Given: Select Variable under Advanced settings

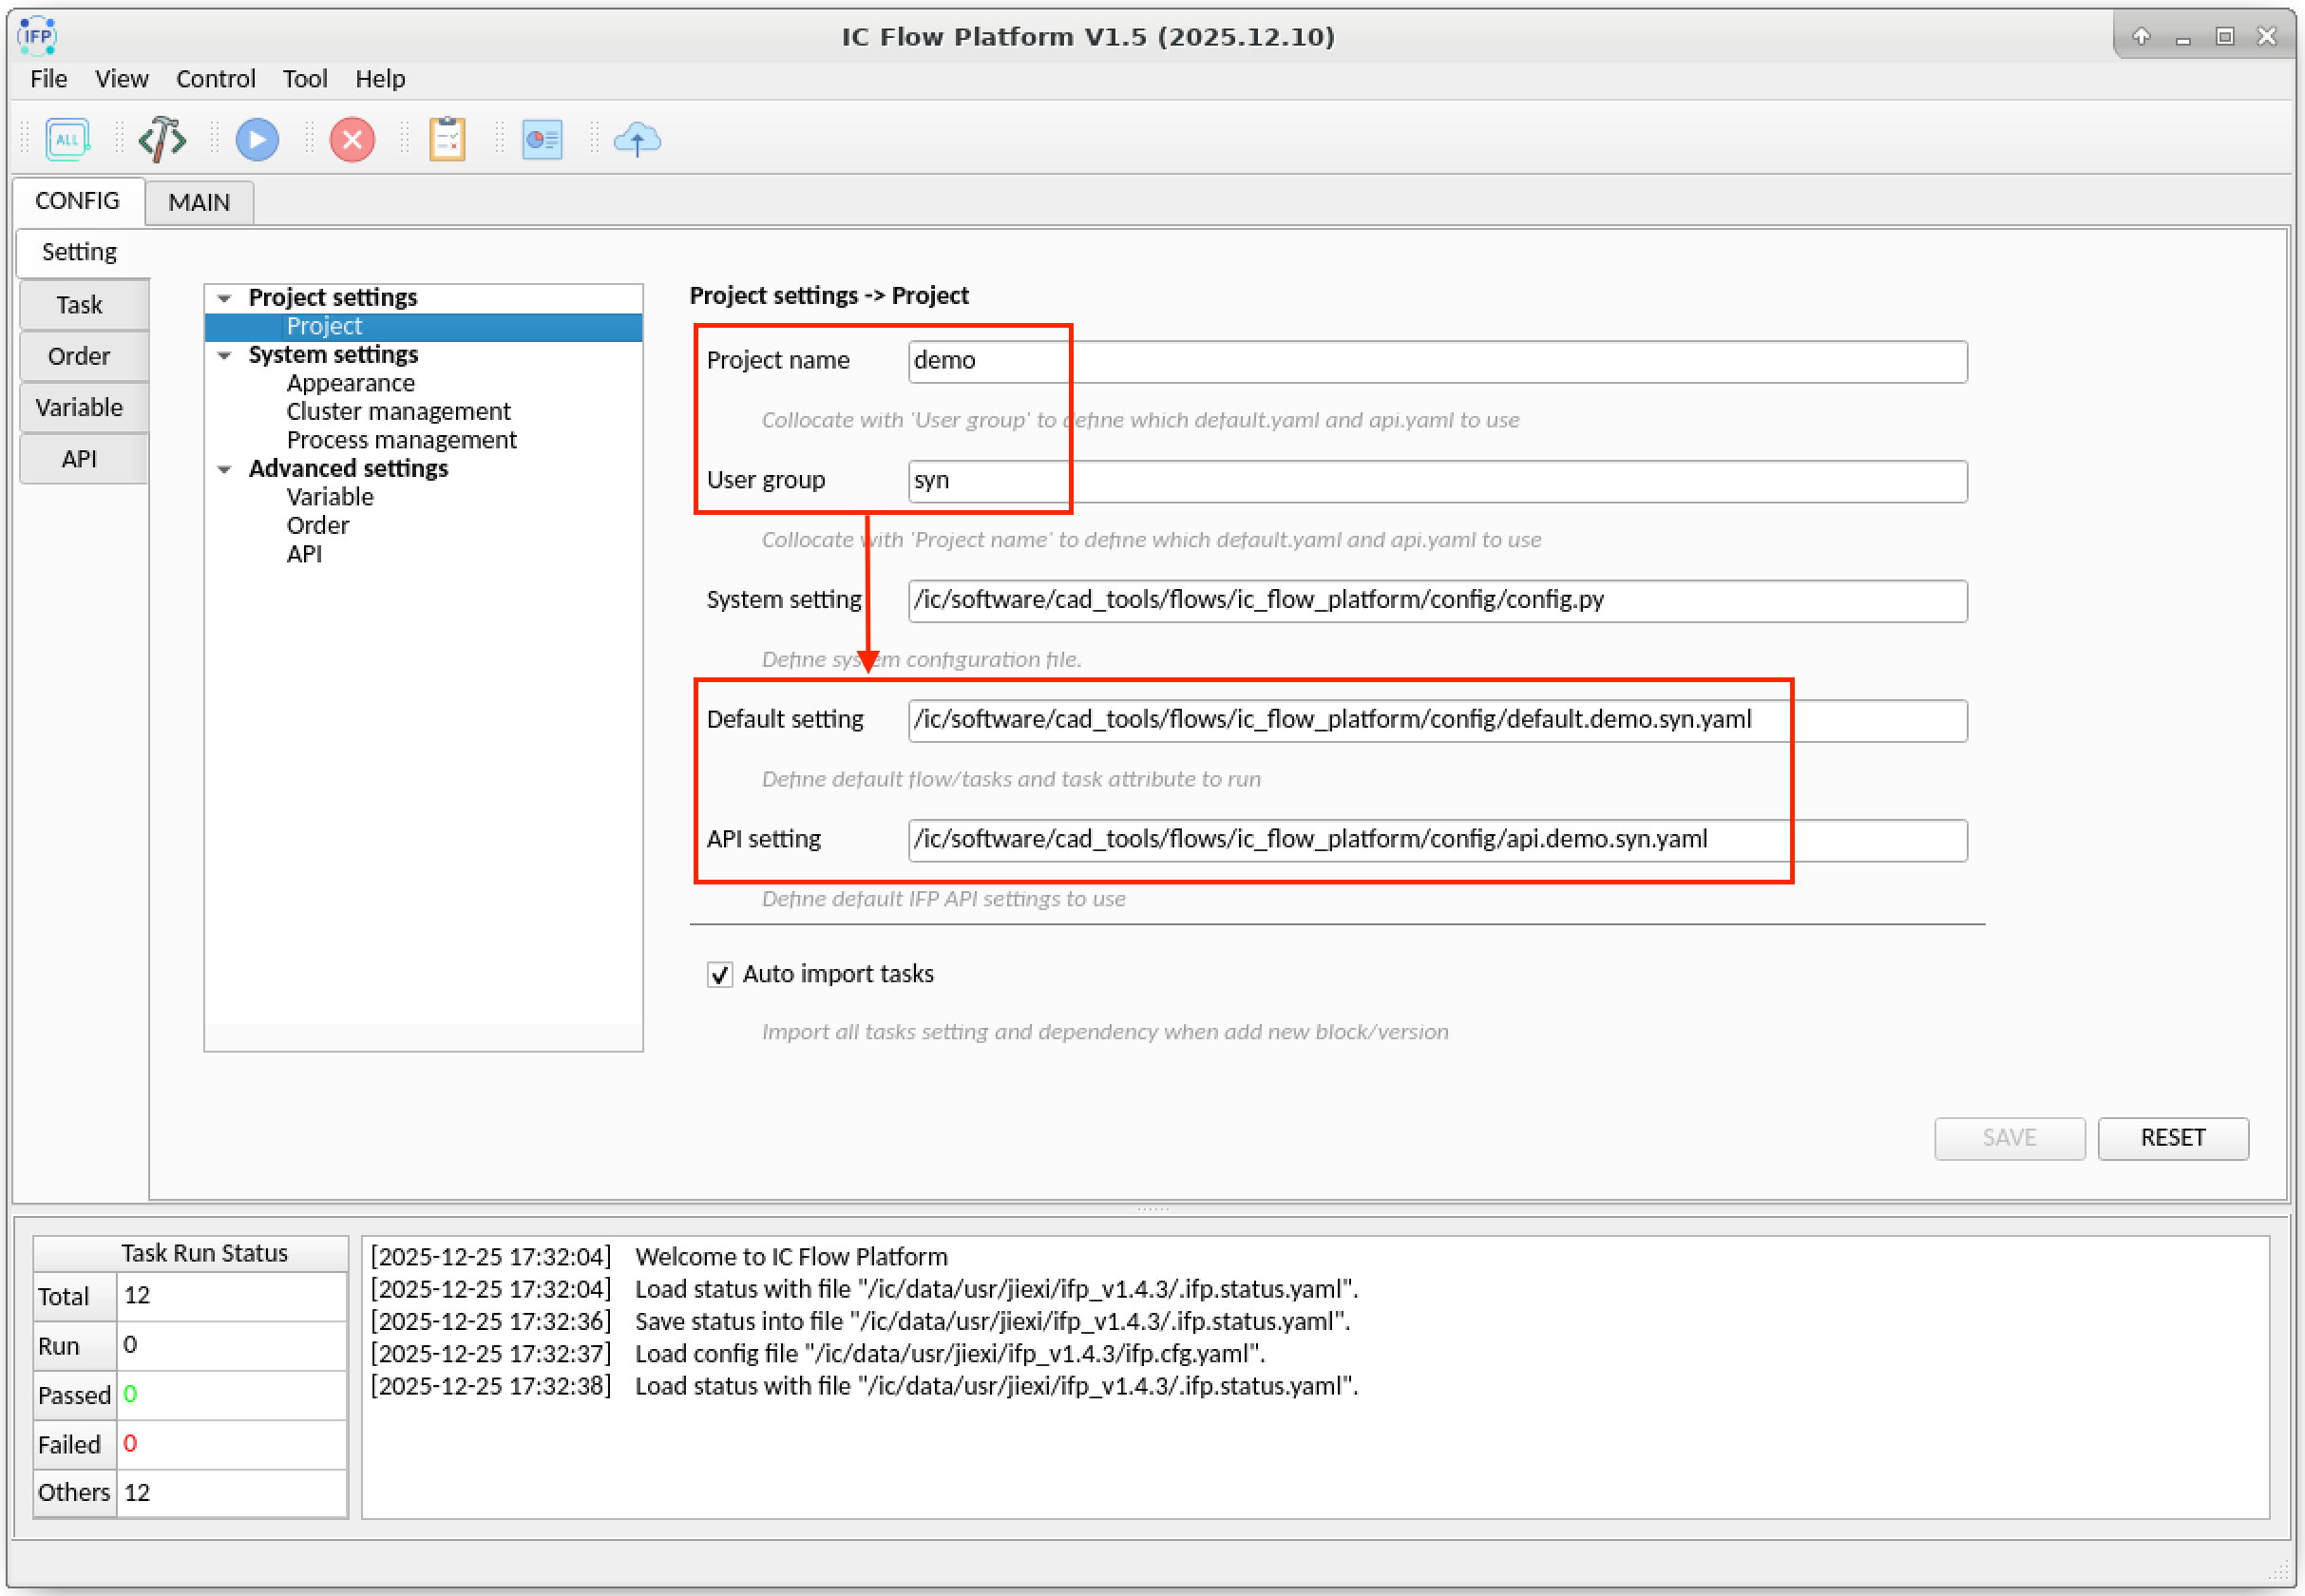Looking at the screenshot, I should [330, 497].
